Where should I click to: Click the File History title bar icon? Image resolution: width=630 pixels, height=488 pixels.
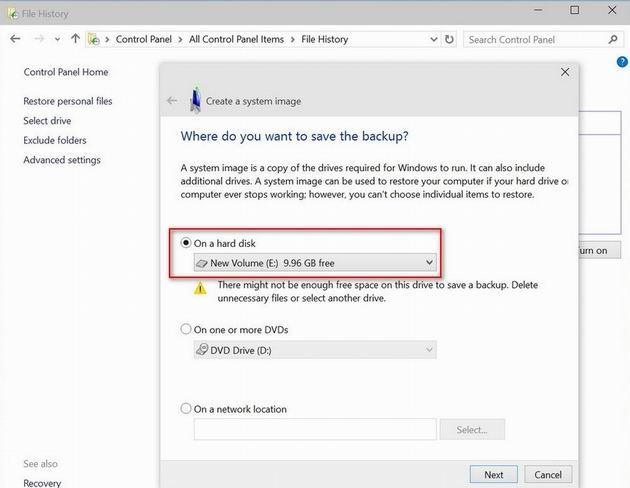pos(13,14)
